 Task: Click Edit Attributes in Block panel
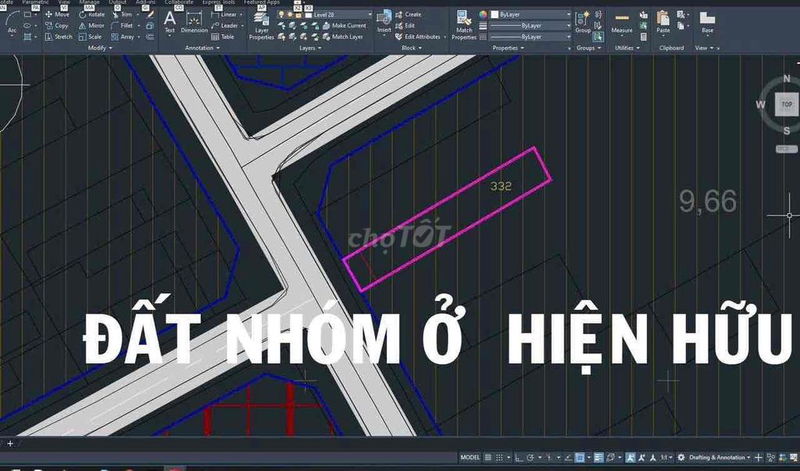coord(421,36)
